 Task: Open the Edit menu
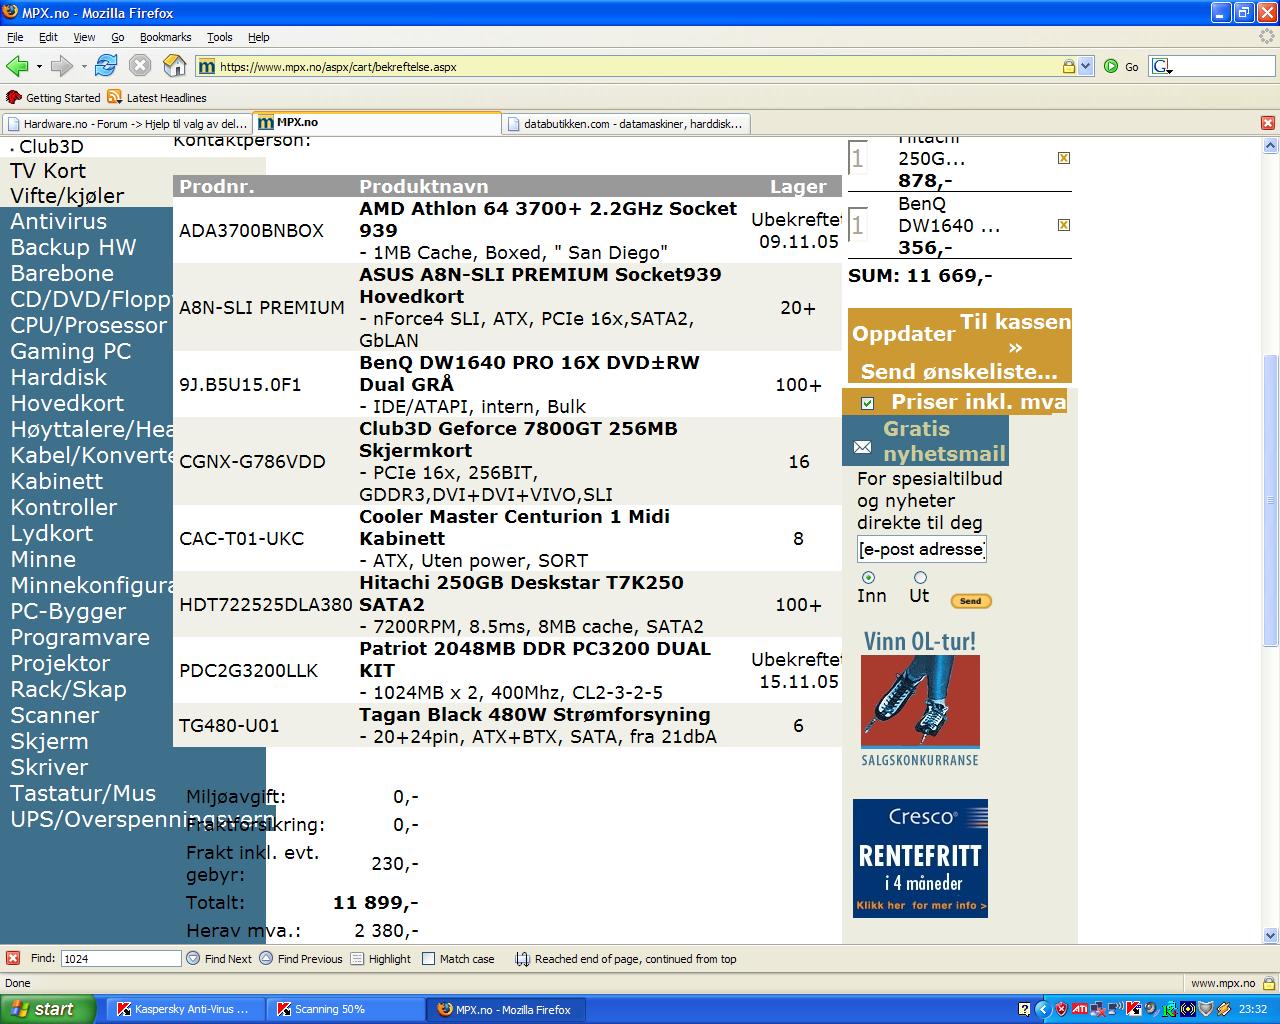point(48,37)
